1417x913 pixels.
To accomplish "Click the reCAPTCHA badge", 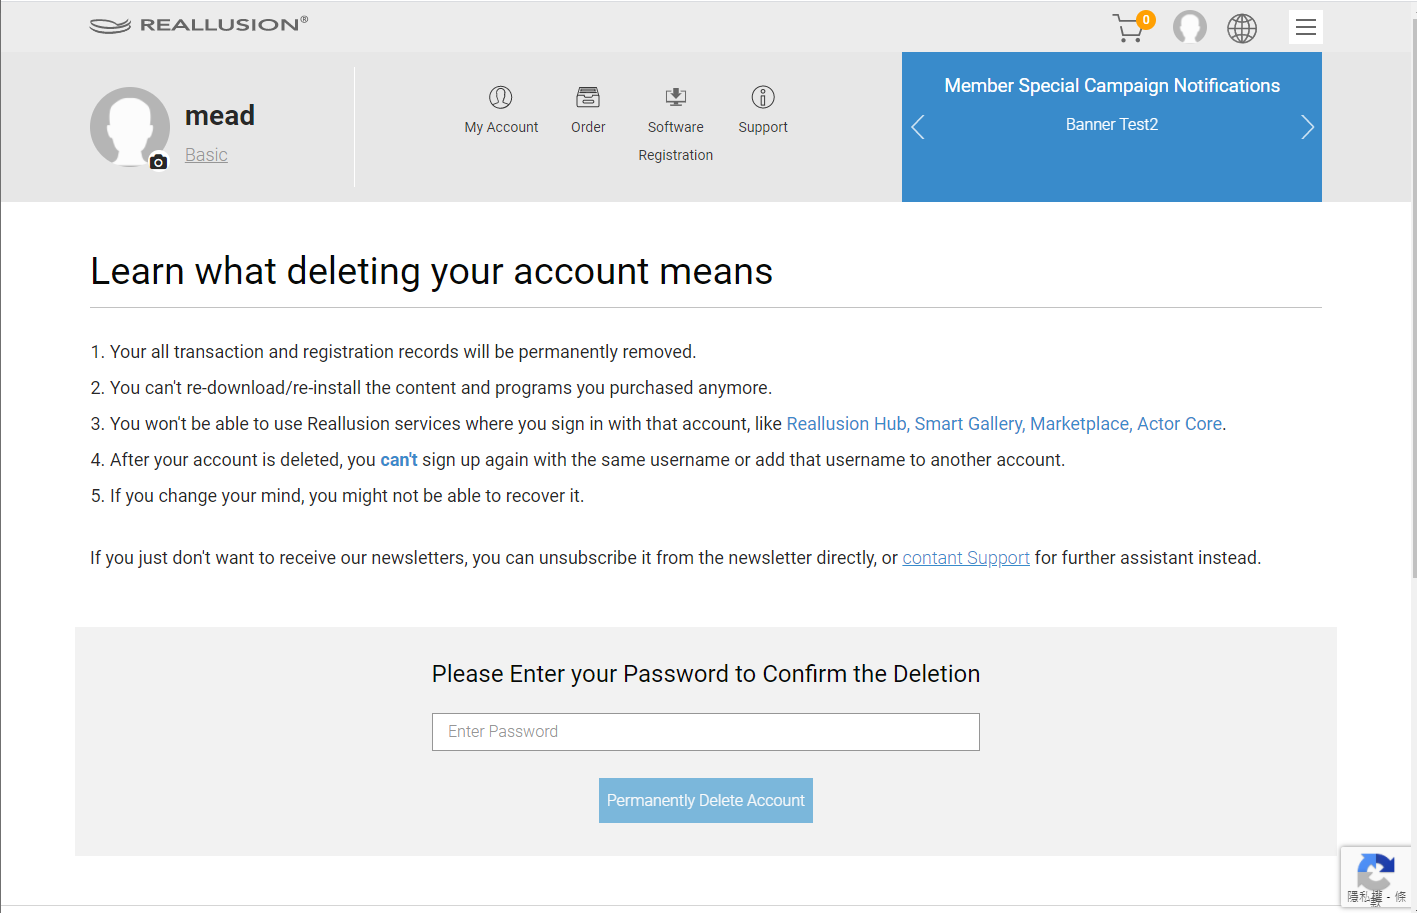I will 1376,877.
